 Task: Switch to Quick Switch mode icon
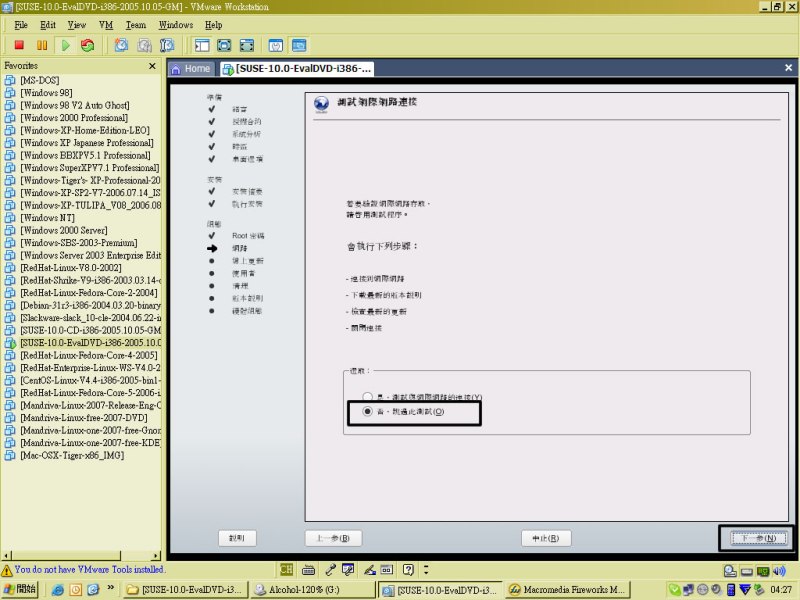[x=224, y=45]
